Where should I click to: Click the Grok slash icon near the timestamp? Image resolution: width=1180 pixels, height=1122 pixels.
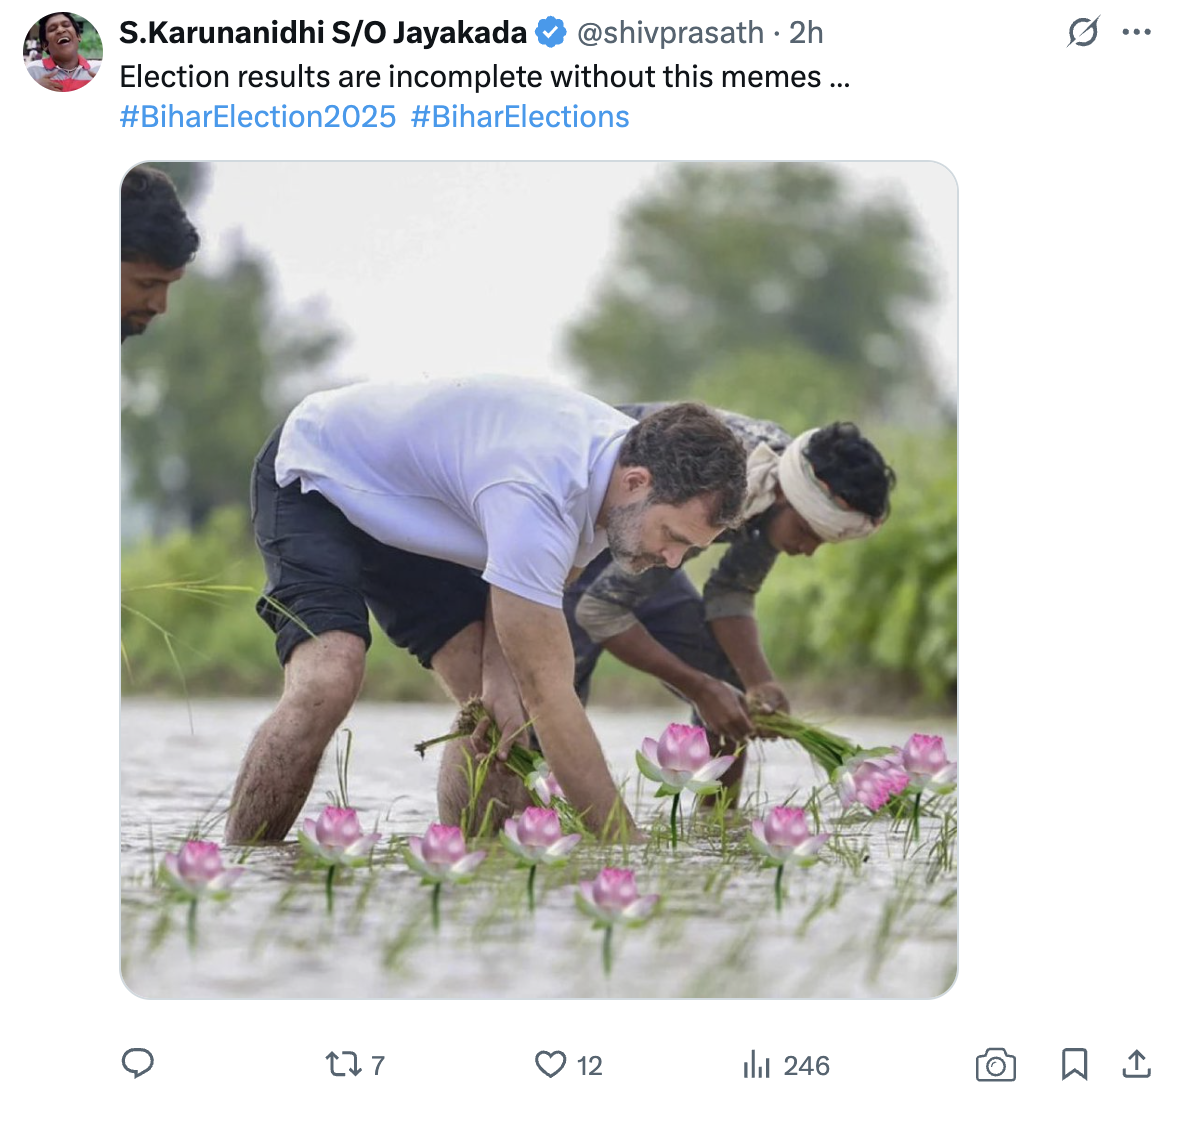coord(1083,32)
